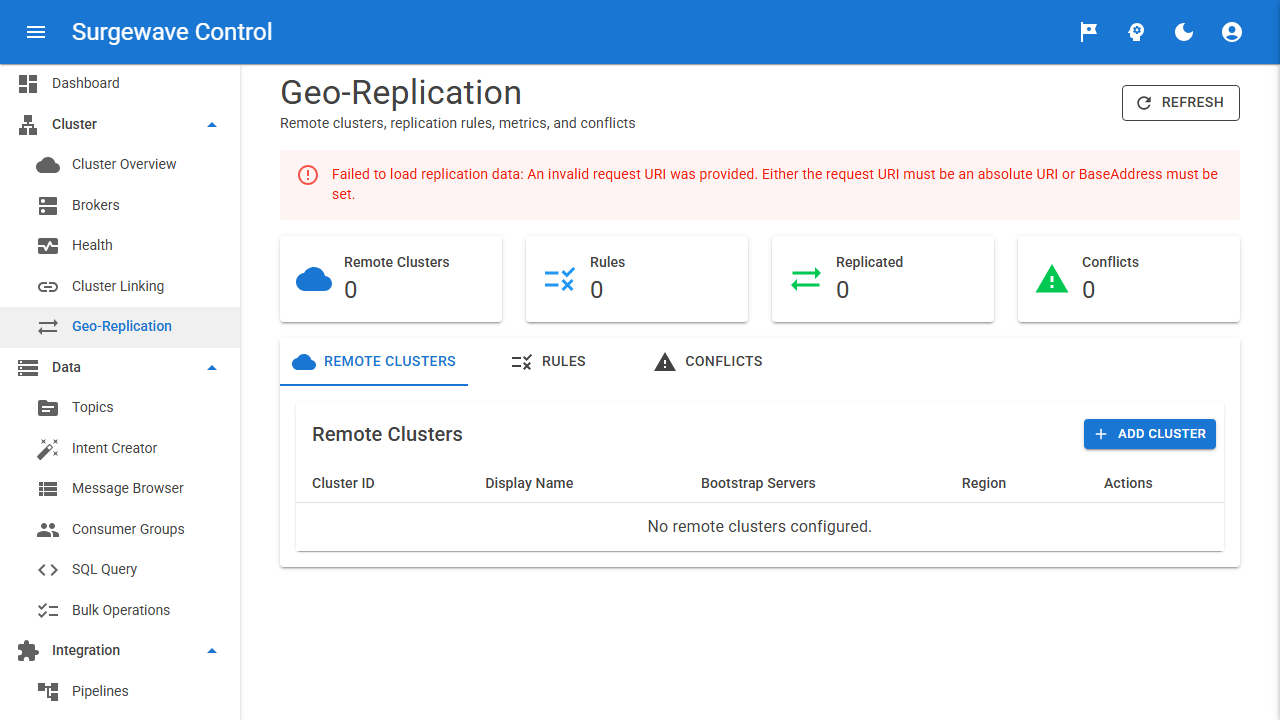The height and width of the screenshot is (720, 1280).
Task: Click the Region column header
Action: pos(984,483)
